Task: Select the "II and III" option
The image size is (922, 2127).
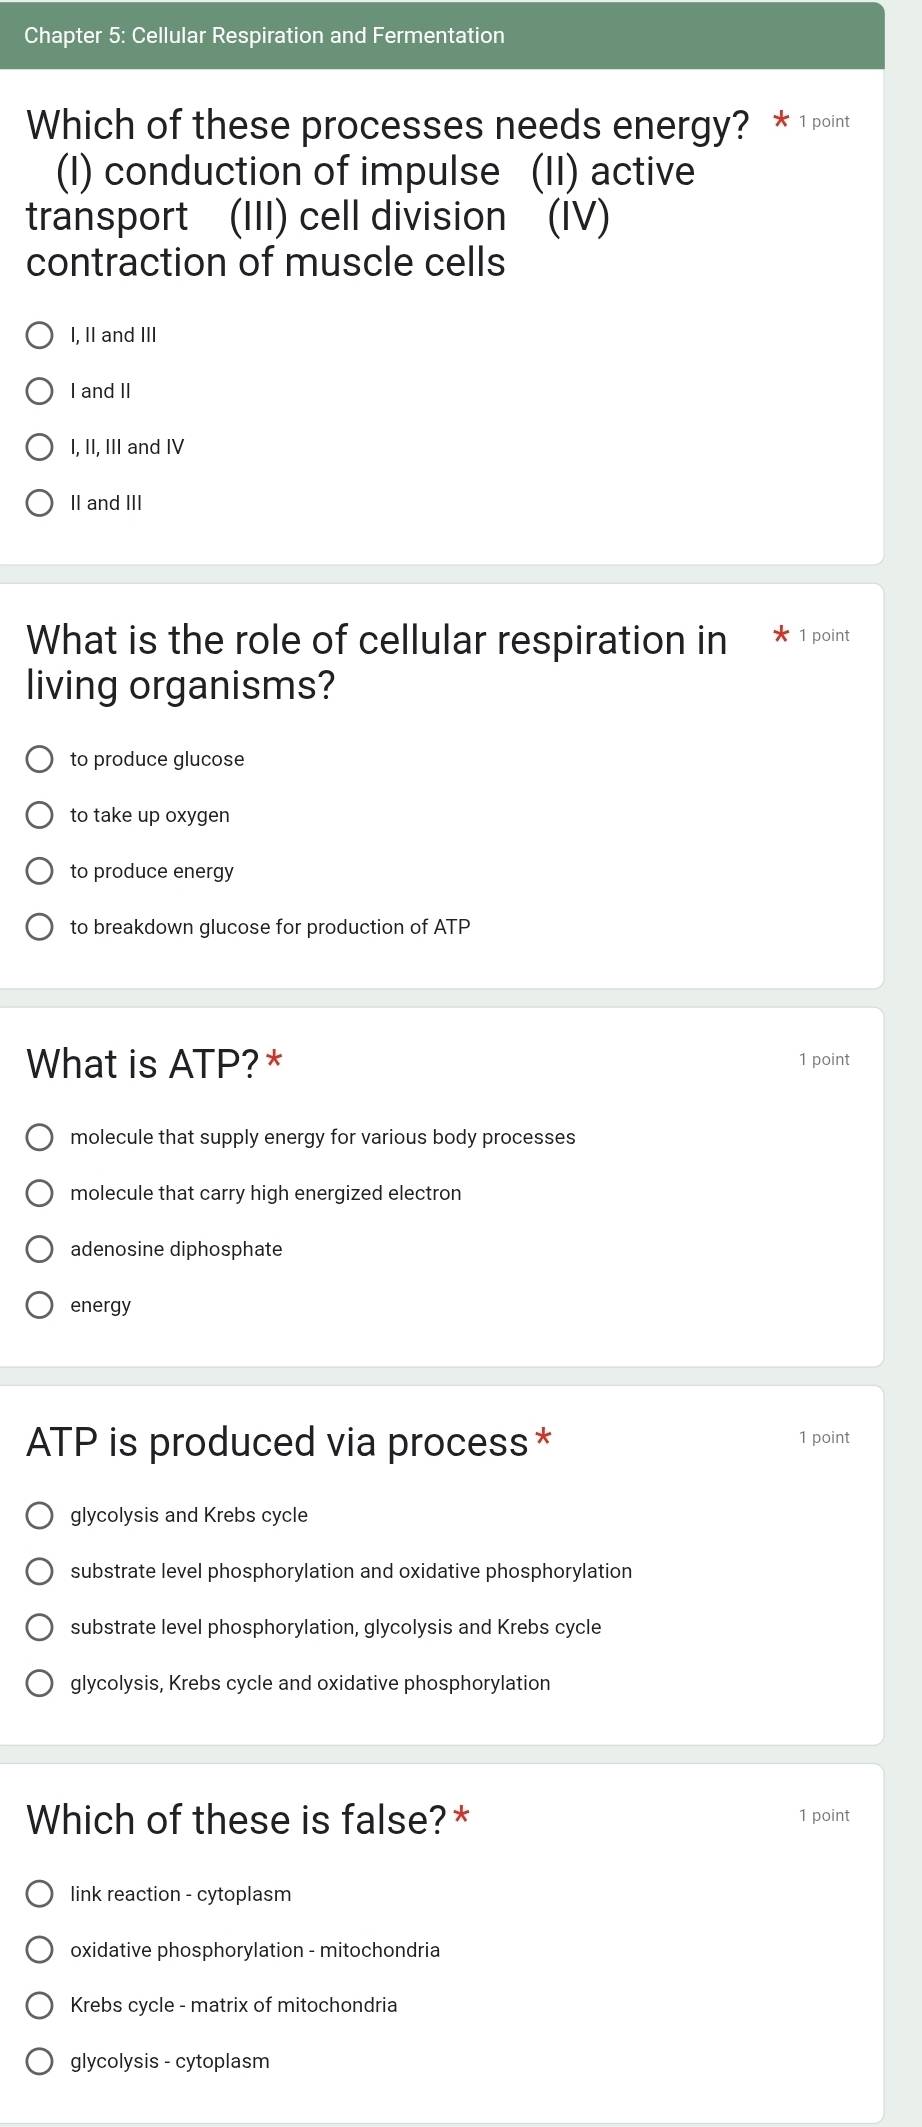Action: coord(40,502)
